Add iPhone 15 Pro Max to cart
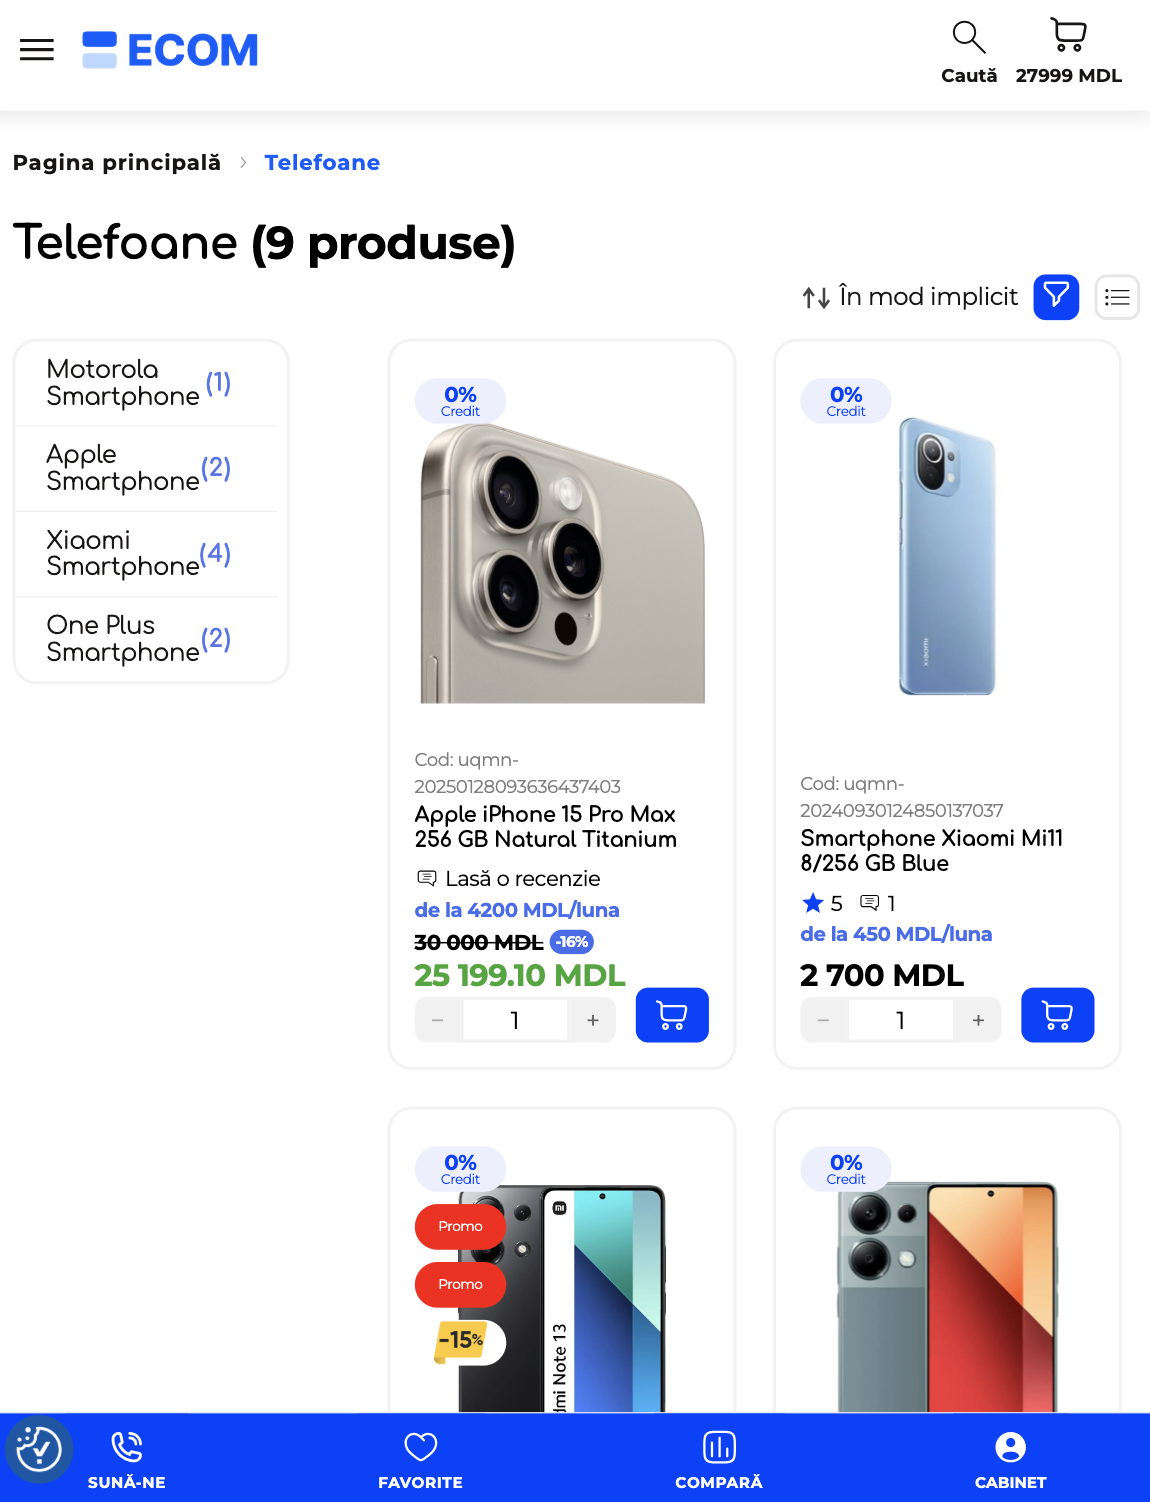 (672, 1015)
